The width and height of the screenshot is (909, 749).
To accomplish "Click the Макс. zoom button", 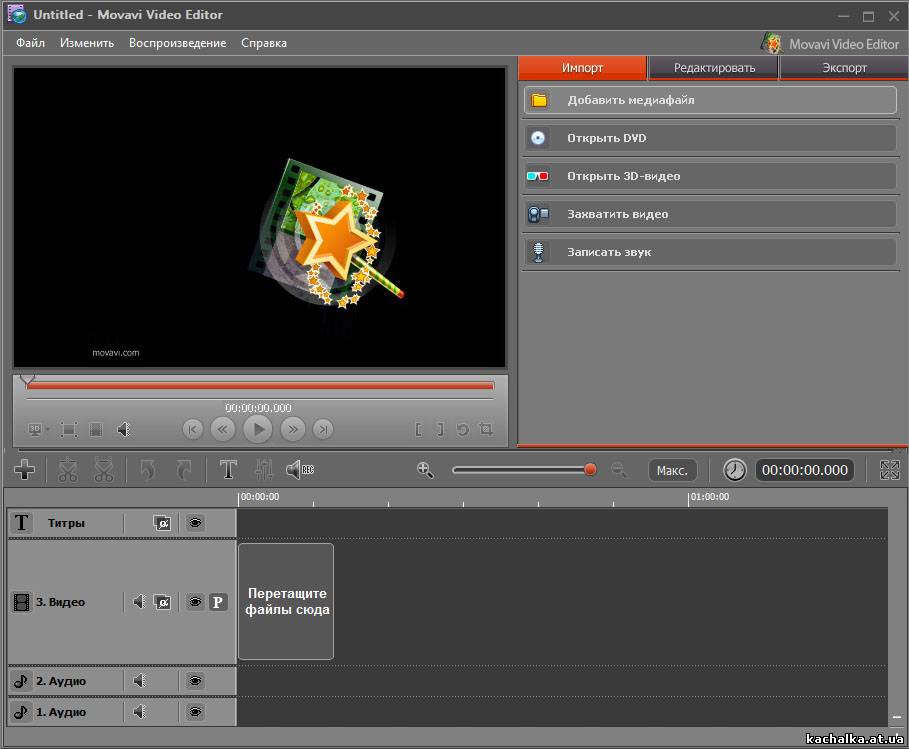I will click(672, 470).
